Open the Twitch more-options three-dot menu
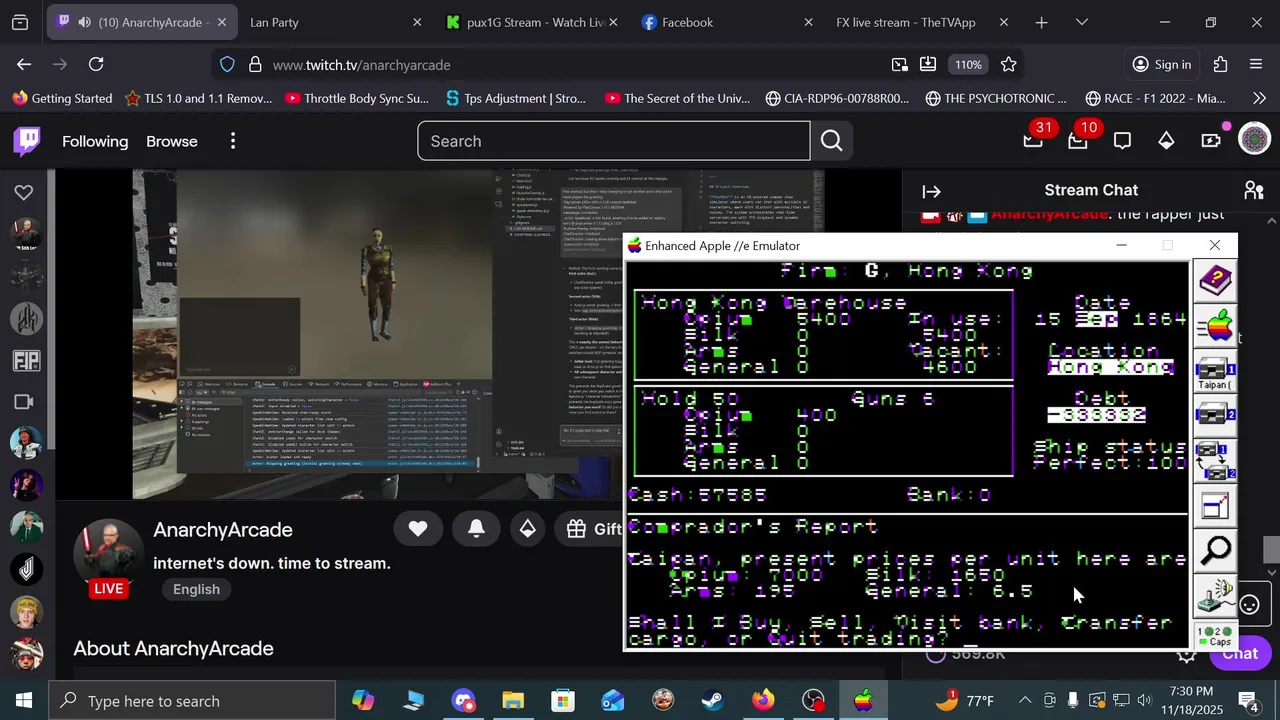 tap(233, 141)
